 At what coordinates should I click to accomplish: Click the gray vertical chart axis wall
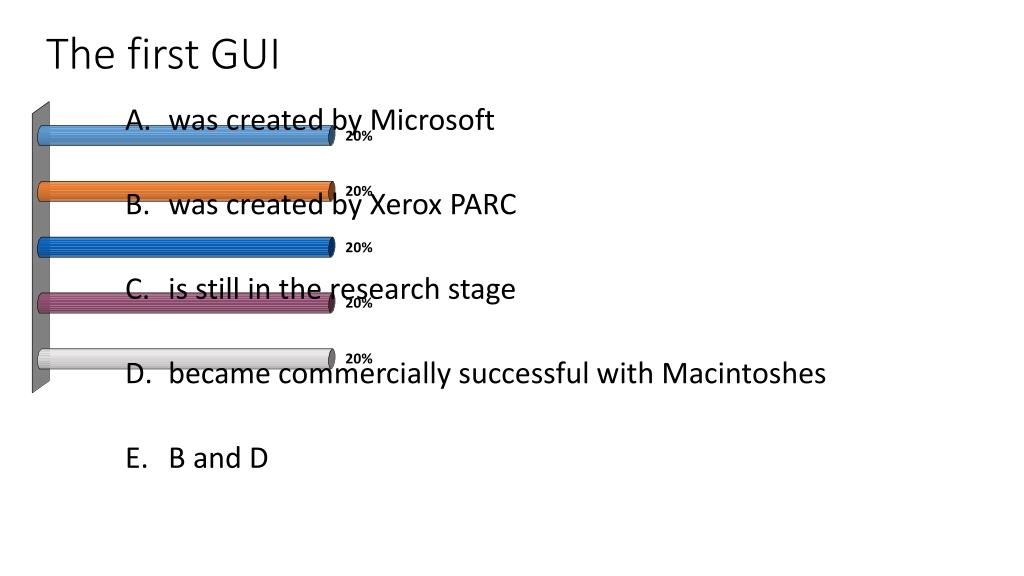coord(40,247)
